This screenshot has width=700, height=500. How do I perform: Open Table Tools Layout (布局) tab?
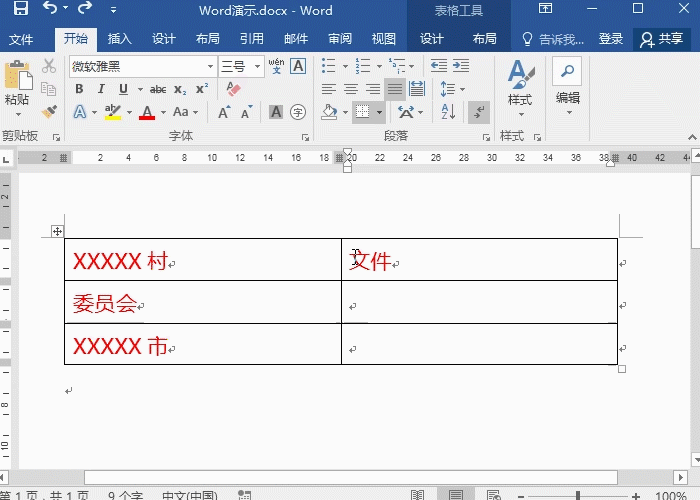pyautogui.click(x=484, y=39)
